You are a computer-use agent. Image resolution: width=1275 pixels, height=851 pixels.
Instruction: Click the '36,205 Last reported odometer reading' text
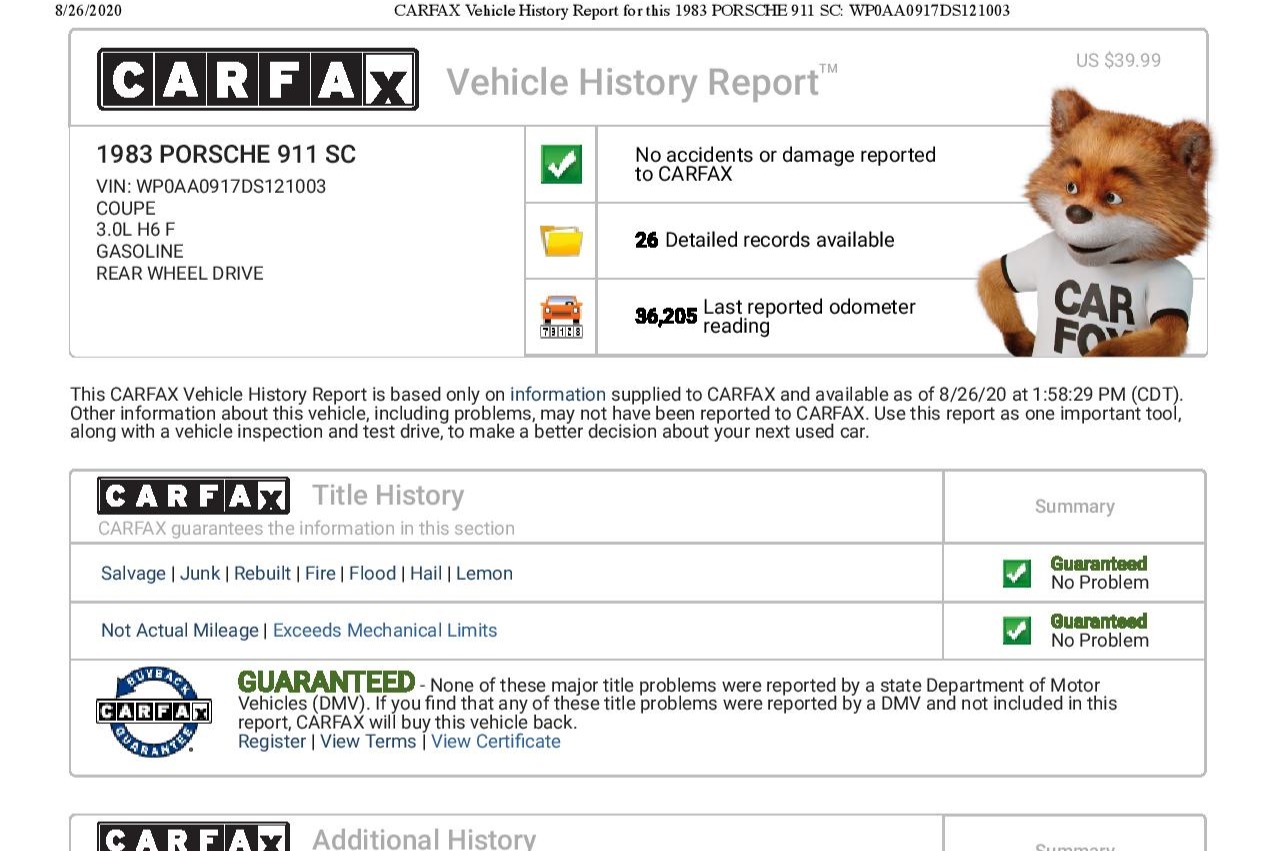point(775,316)
